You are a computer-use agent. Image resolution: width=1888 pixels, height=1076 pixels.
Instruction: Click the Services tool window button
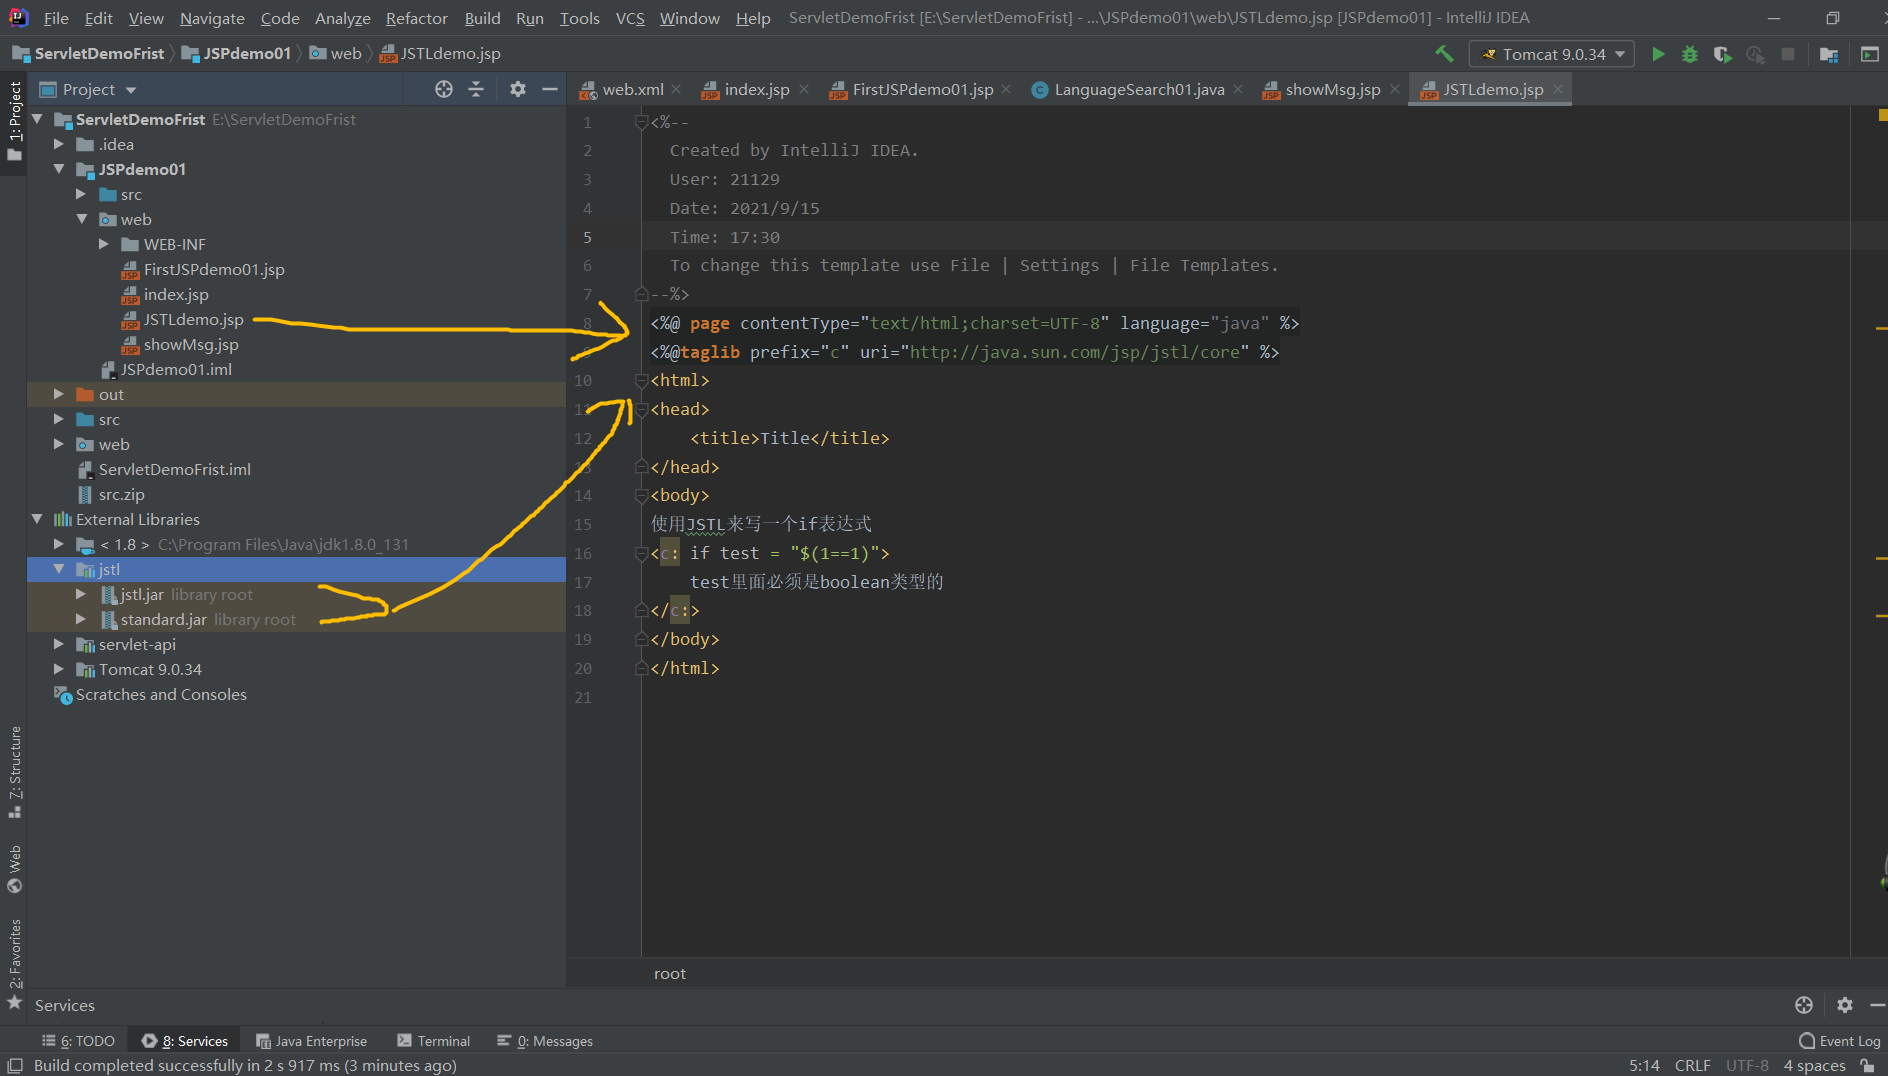pos(185,1041)
